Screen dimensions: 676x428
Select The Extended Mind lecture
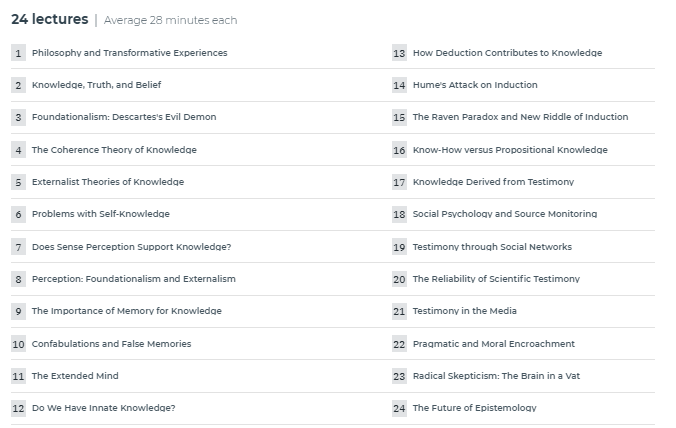pos(75,376)
